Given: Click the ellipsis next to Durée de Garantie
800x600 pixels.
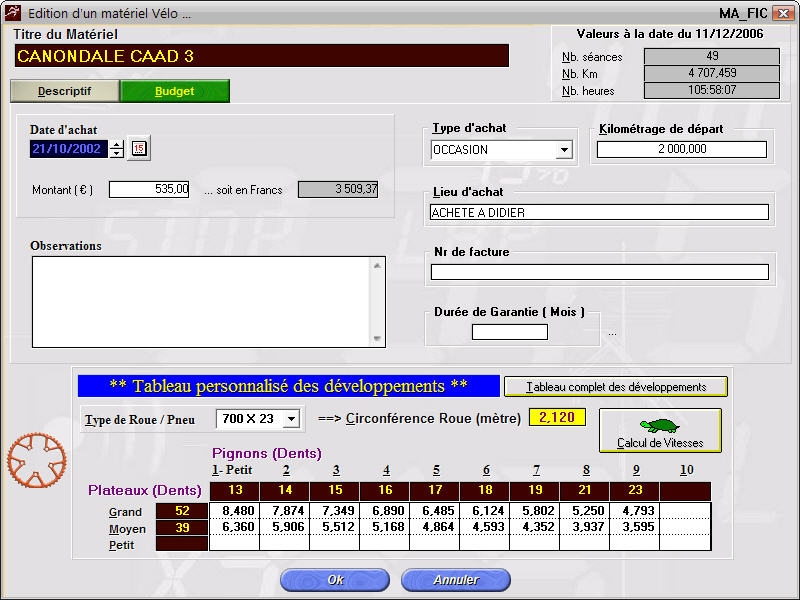Looking at the screenshot, I should (x=612, y=334).
